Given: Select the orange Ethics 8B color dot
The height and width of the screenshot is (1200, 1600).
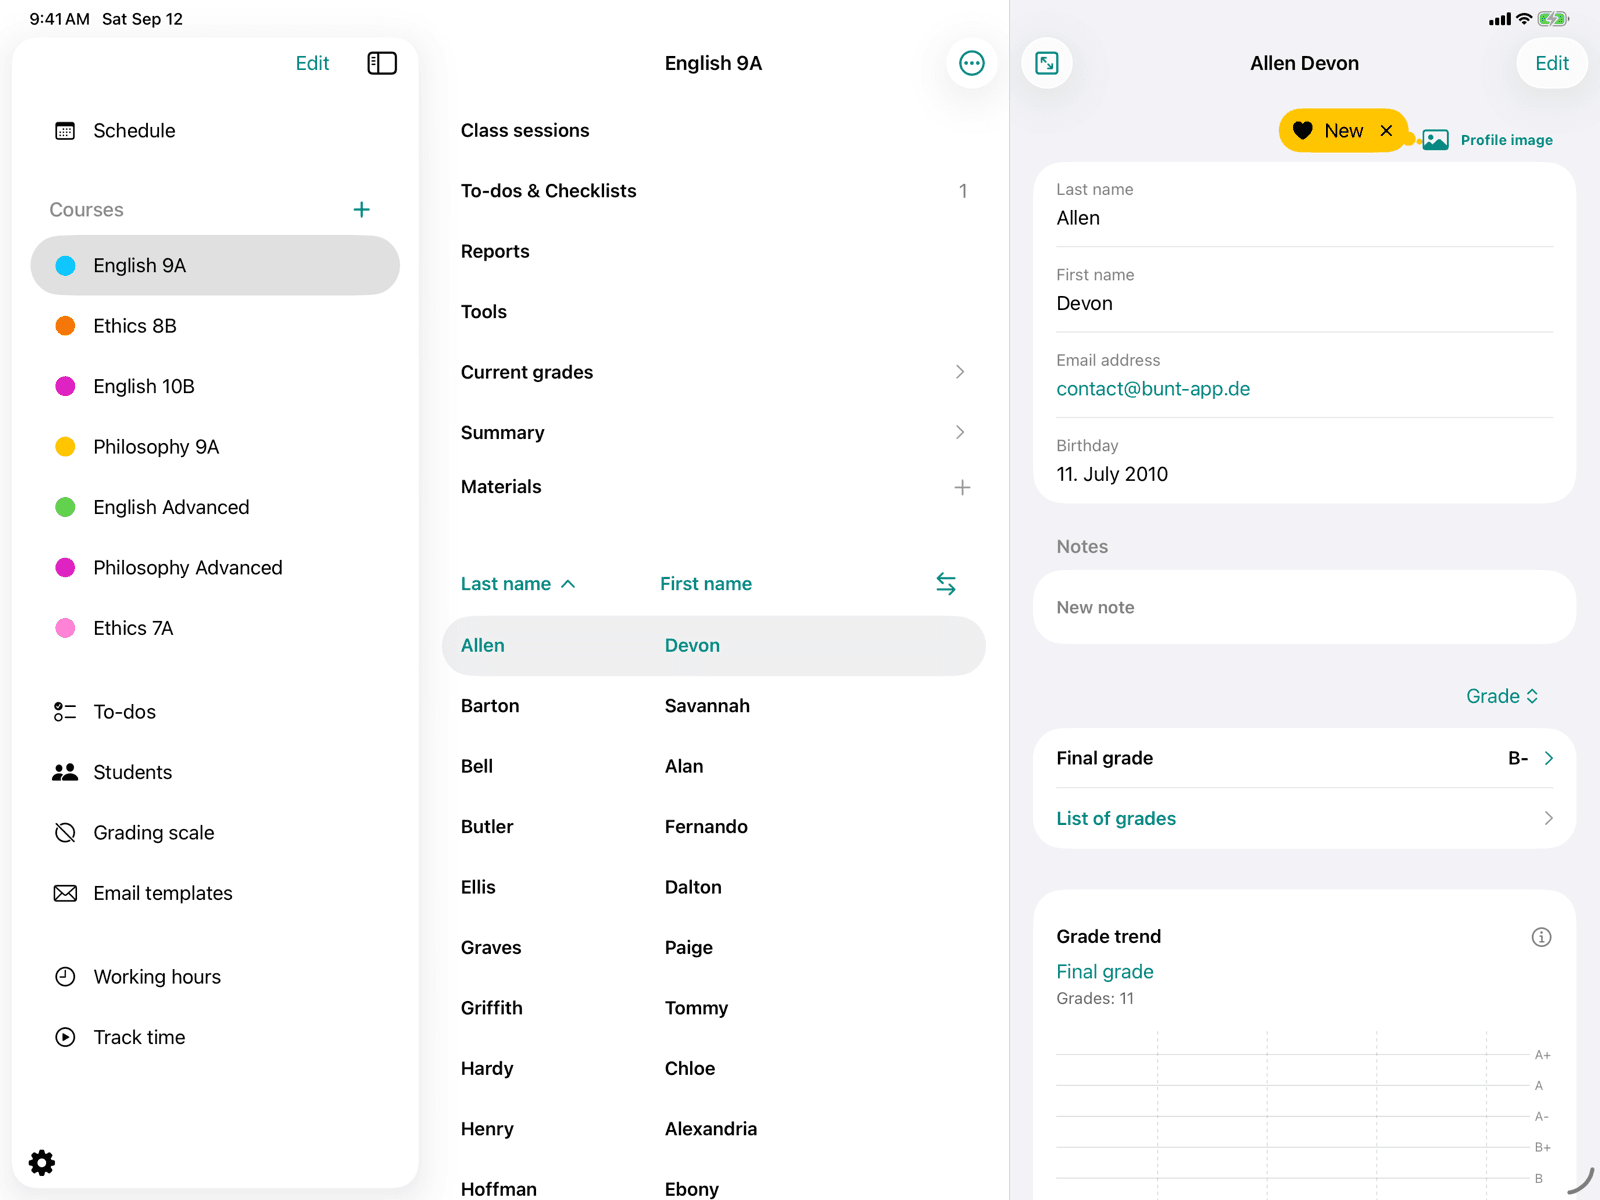Looking at the screenshot, I should point(65,326).
